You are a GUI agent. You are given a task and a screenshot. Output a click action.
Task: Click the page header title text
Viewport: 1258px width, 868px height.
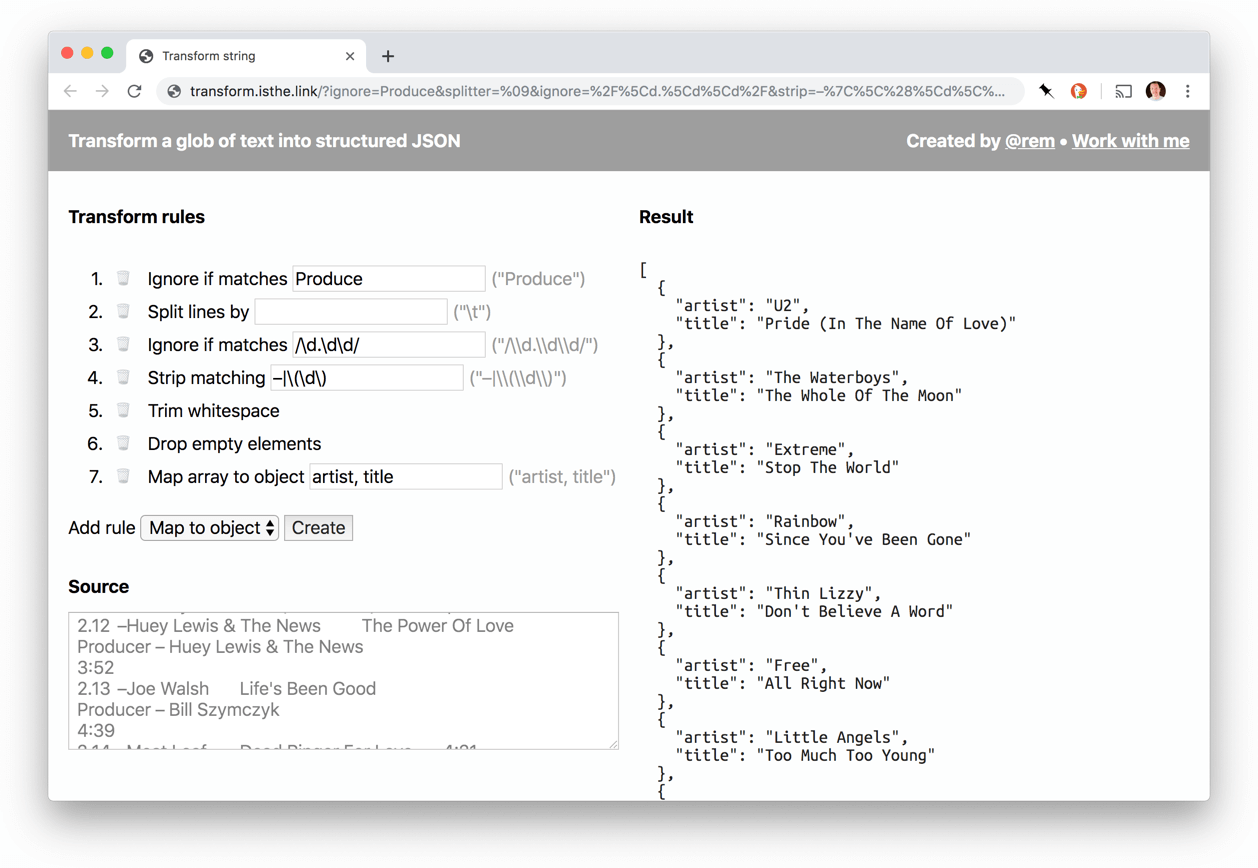coord(265,141)
